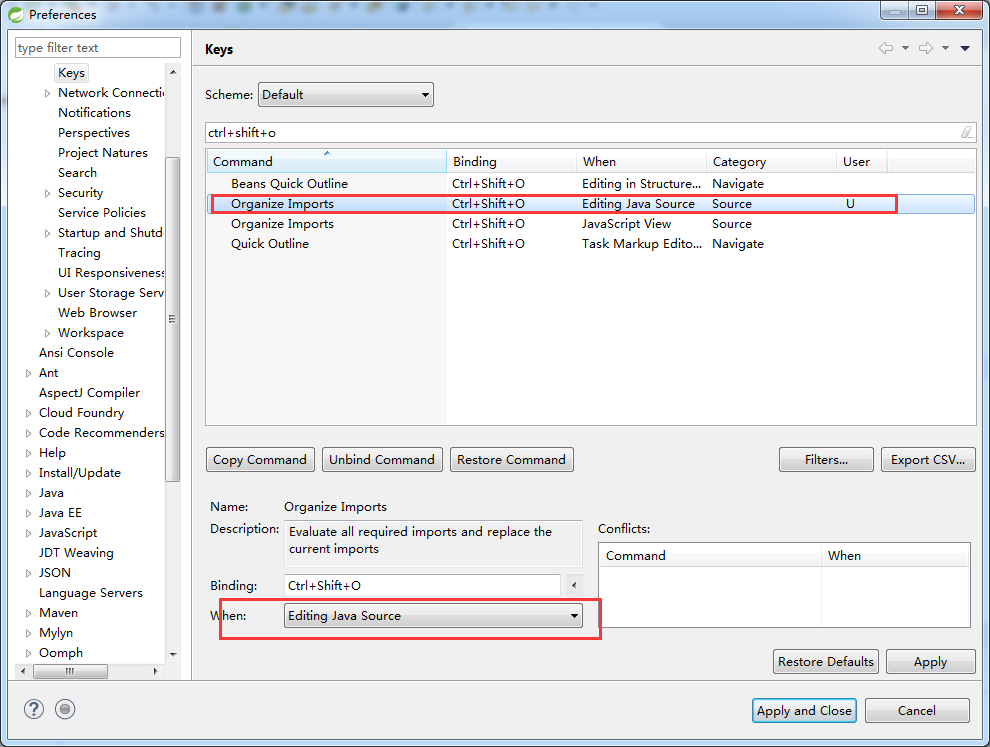Select Web Browser in the tree

(97, 313)
